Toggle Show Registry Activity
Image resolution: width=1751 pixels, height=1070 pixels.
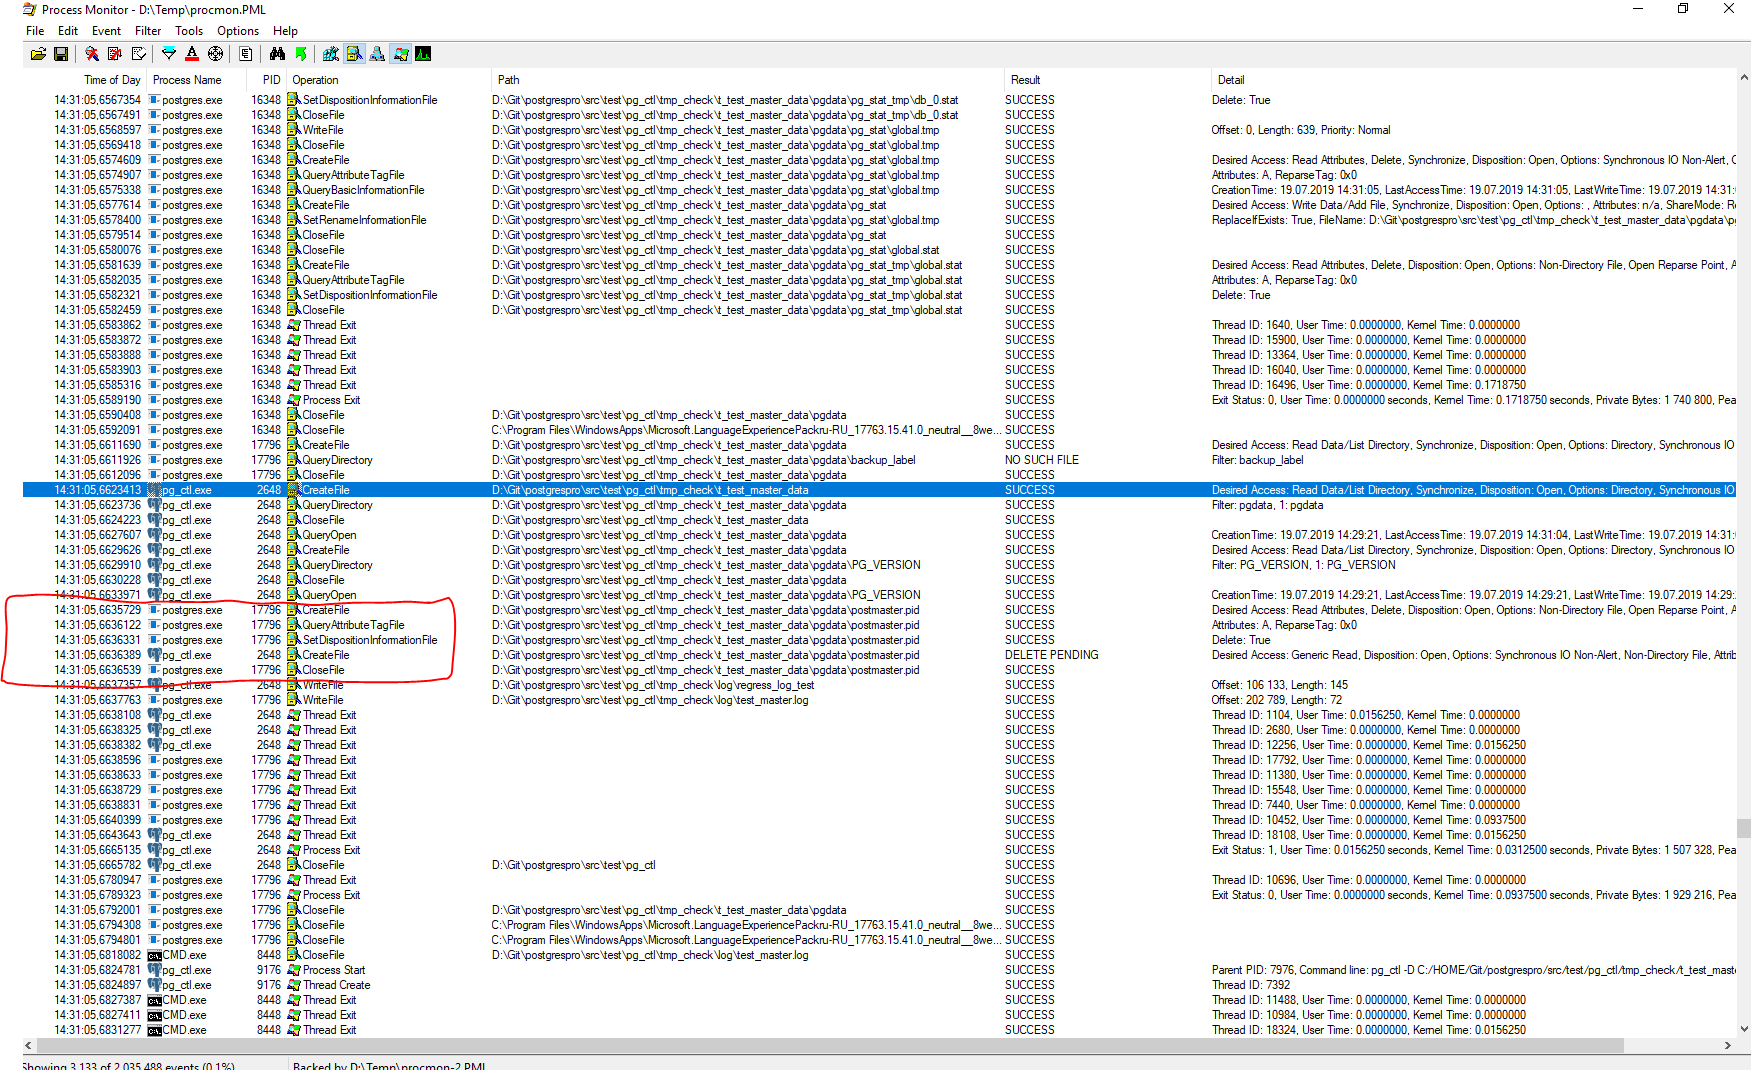[x=331, y=54]
